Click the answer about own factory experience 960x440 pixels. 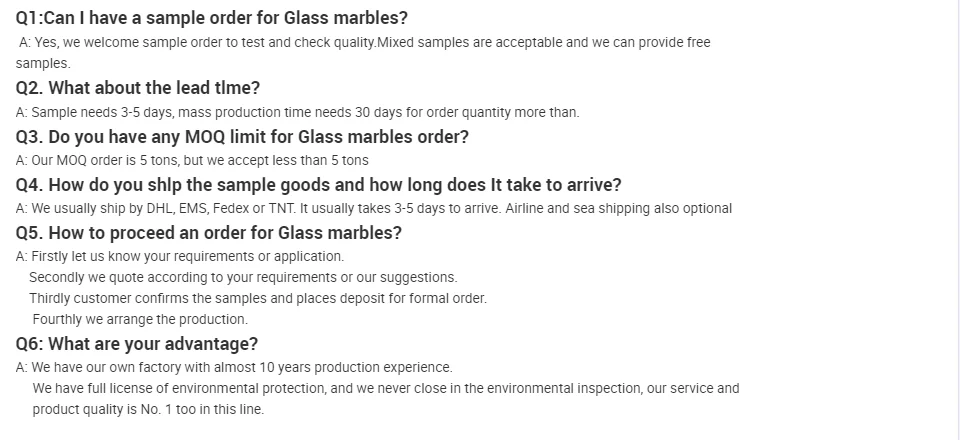(234, 367)
